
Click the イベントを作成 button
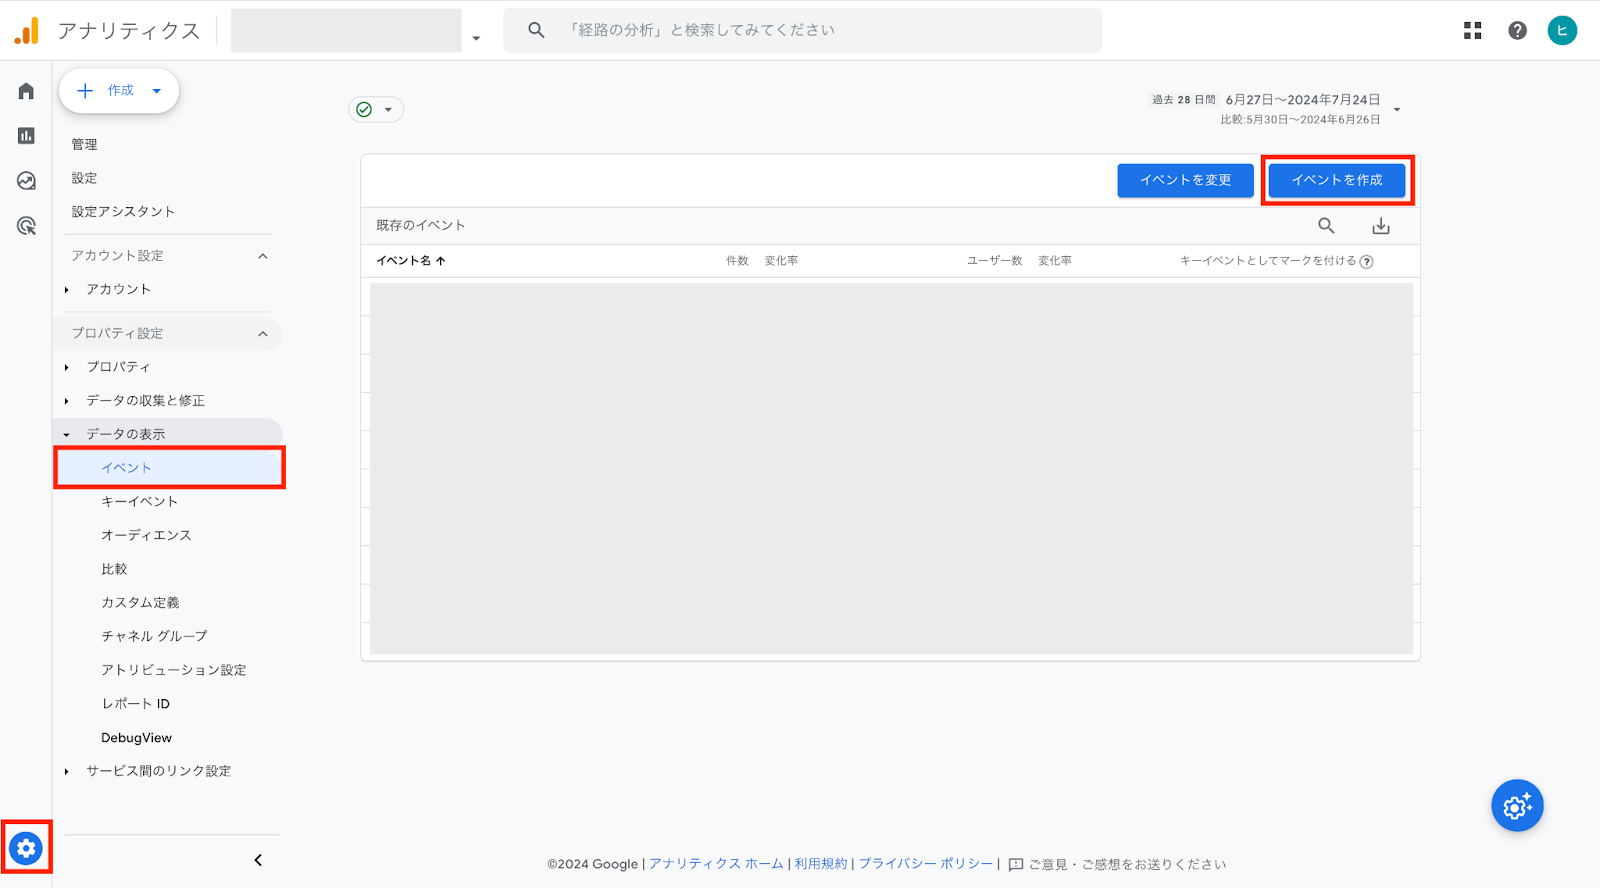(x=1337, y=180)
